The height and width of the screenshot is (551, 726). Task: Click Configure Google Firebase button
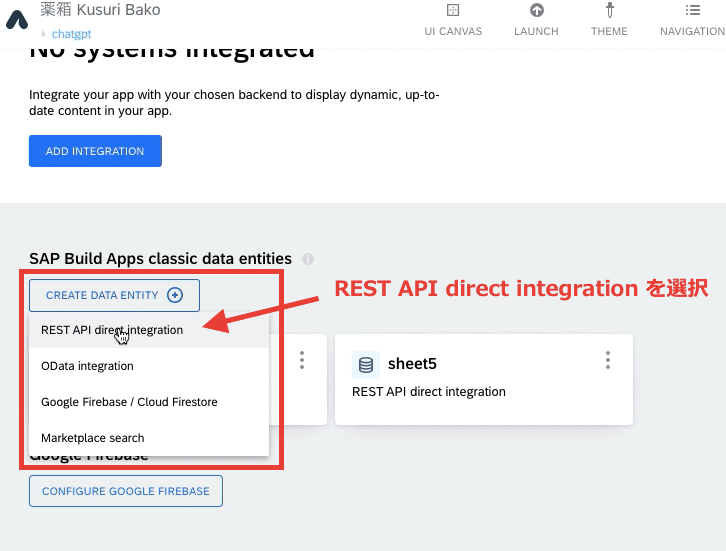[x=126, y=491]
